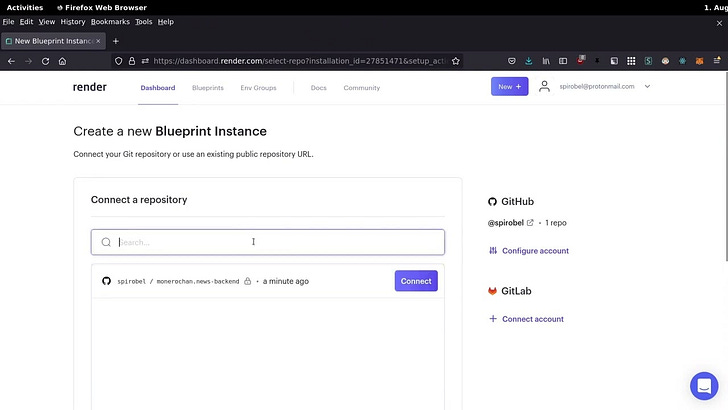The height and width of the screenshot is (410, 728).
Task: Open the Bookmarks menu
Action: coord(110,22)
